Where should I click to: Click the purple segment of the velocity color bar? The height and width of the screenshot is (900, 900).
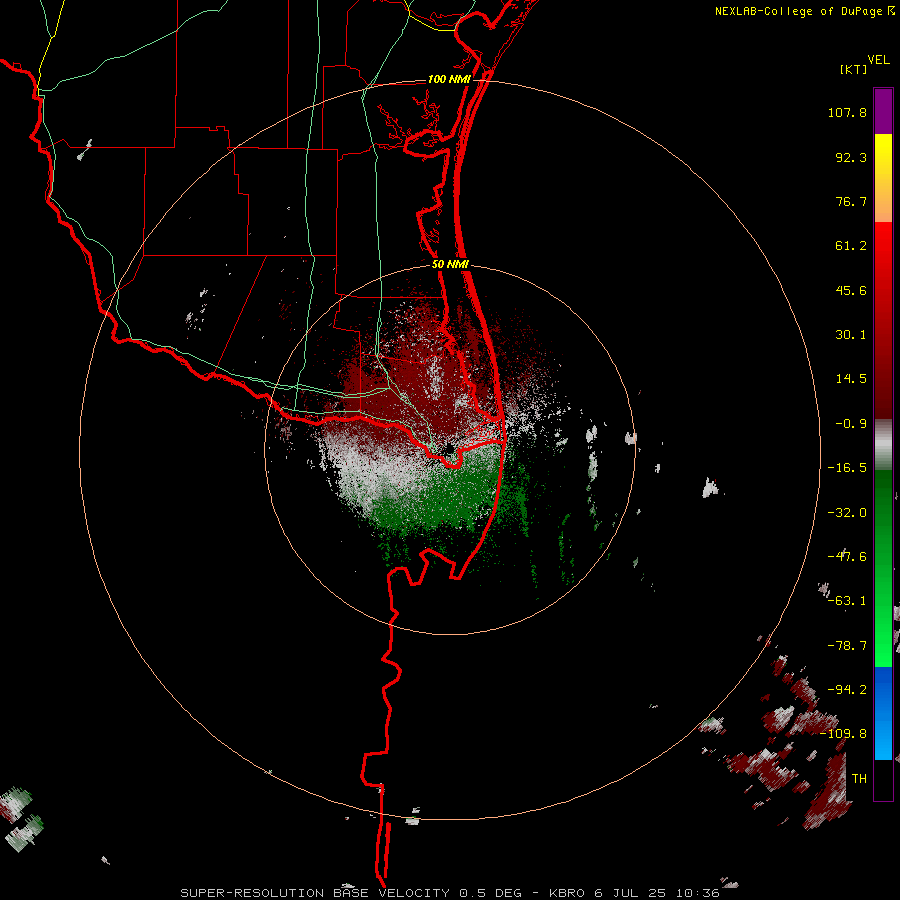pos(883,111)
